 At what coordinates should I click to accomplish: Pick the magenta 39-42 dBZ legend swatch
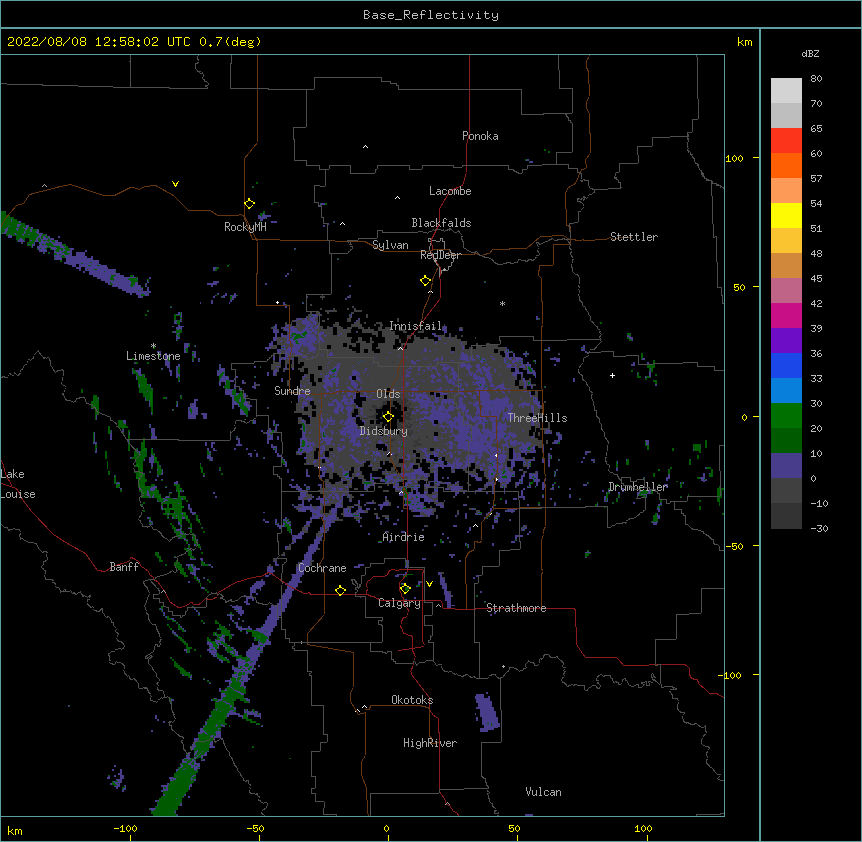pyautogui.click(x=786, y=315)
